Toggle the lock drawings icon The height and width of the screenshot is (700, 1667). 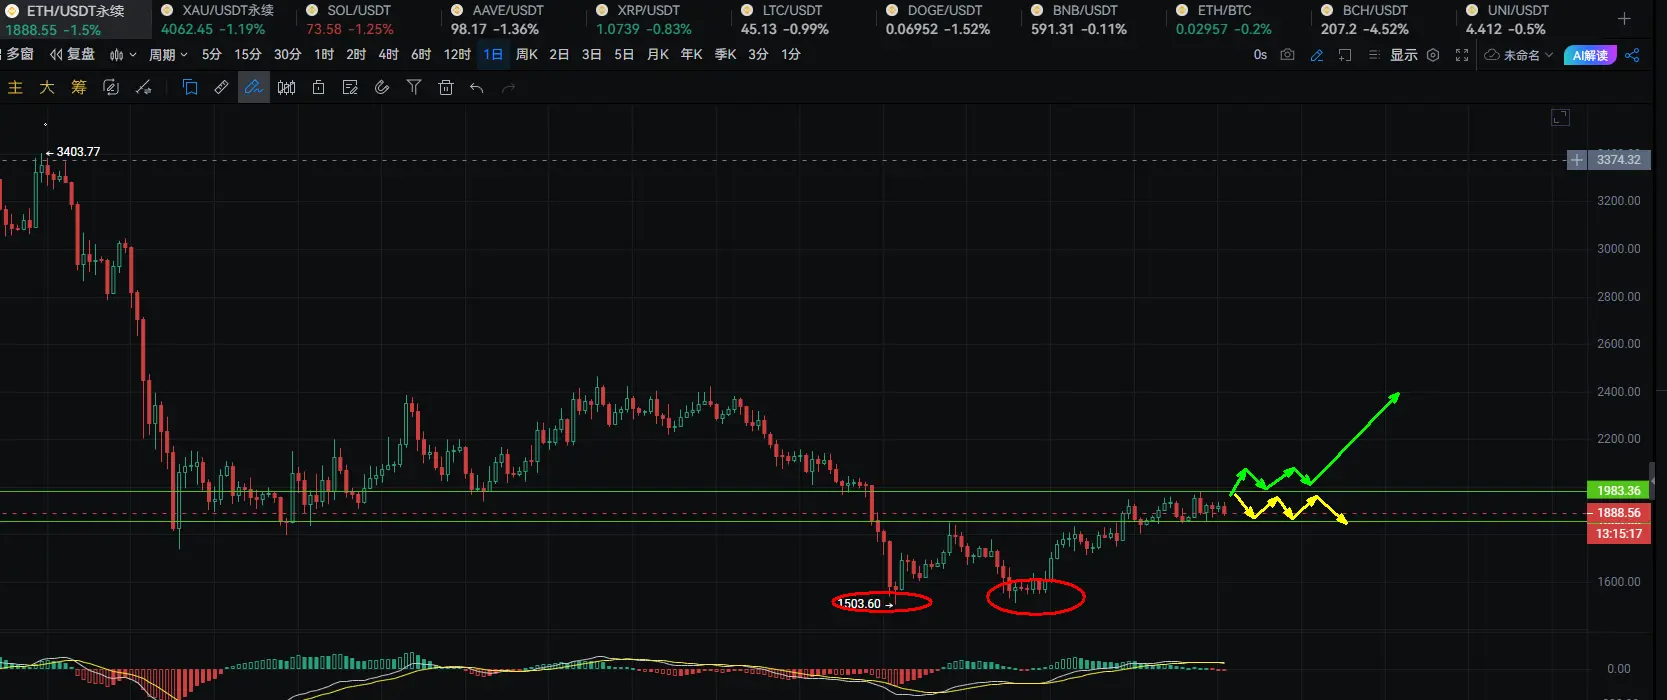coord(318,88)
